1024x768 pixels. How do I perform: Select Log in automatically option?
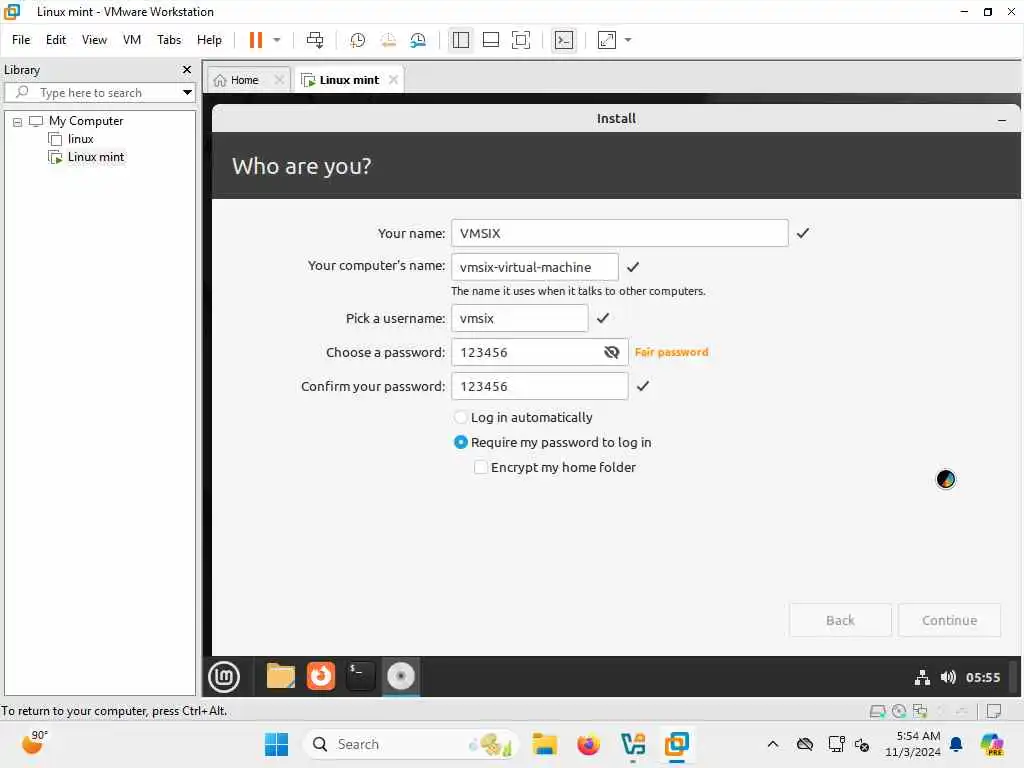tap(461, 417)
